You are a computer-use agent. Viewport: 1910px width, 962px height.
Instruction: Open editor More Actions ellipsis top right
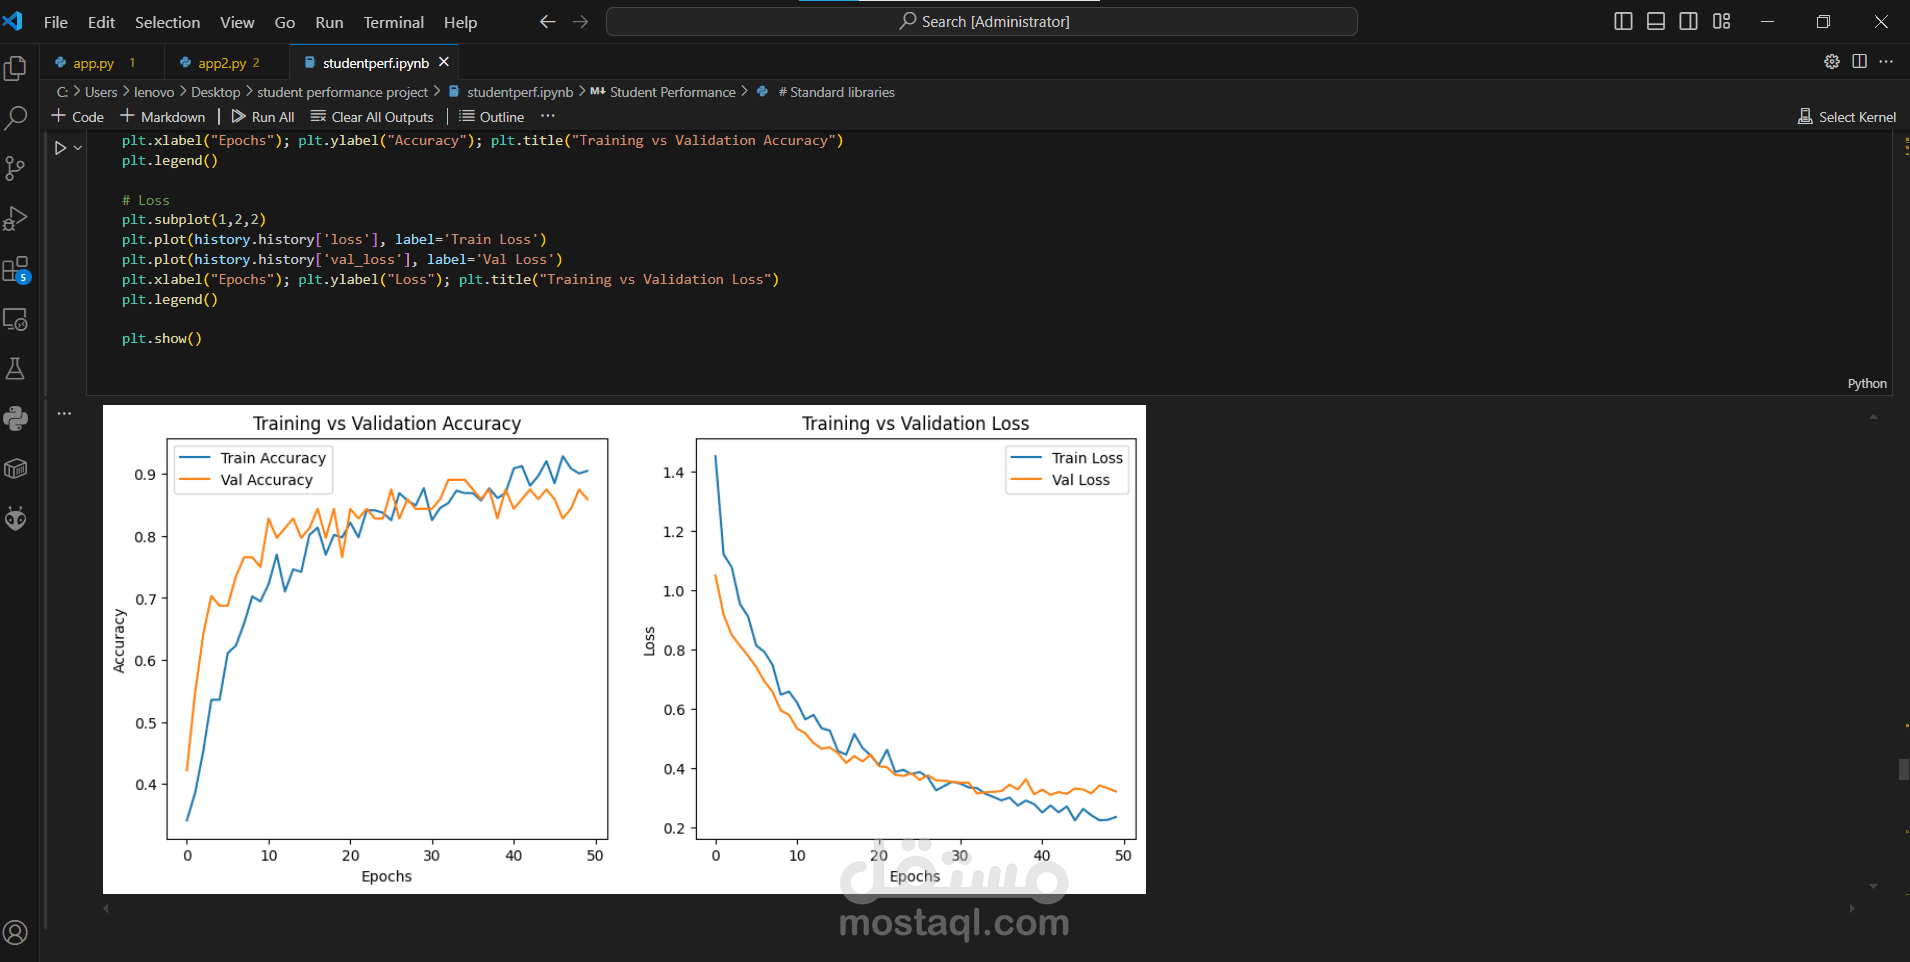pos(1886,62)
